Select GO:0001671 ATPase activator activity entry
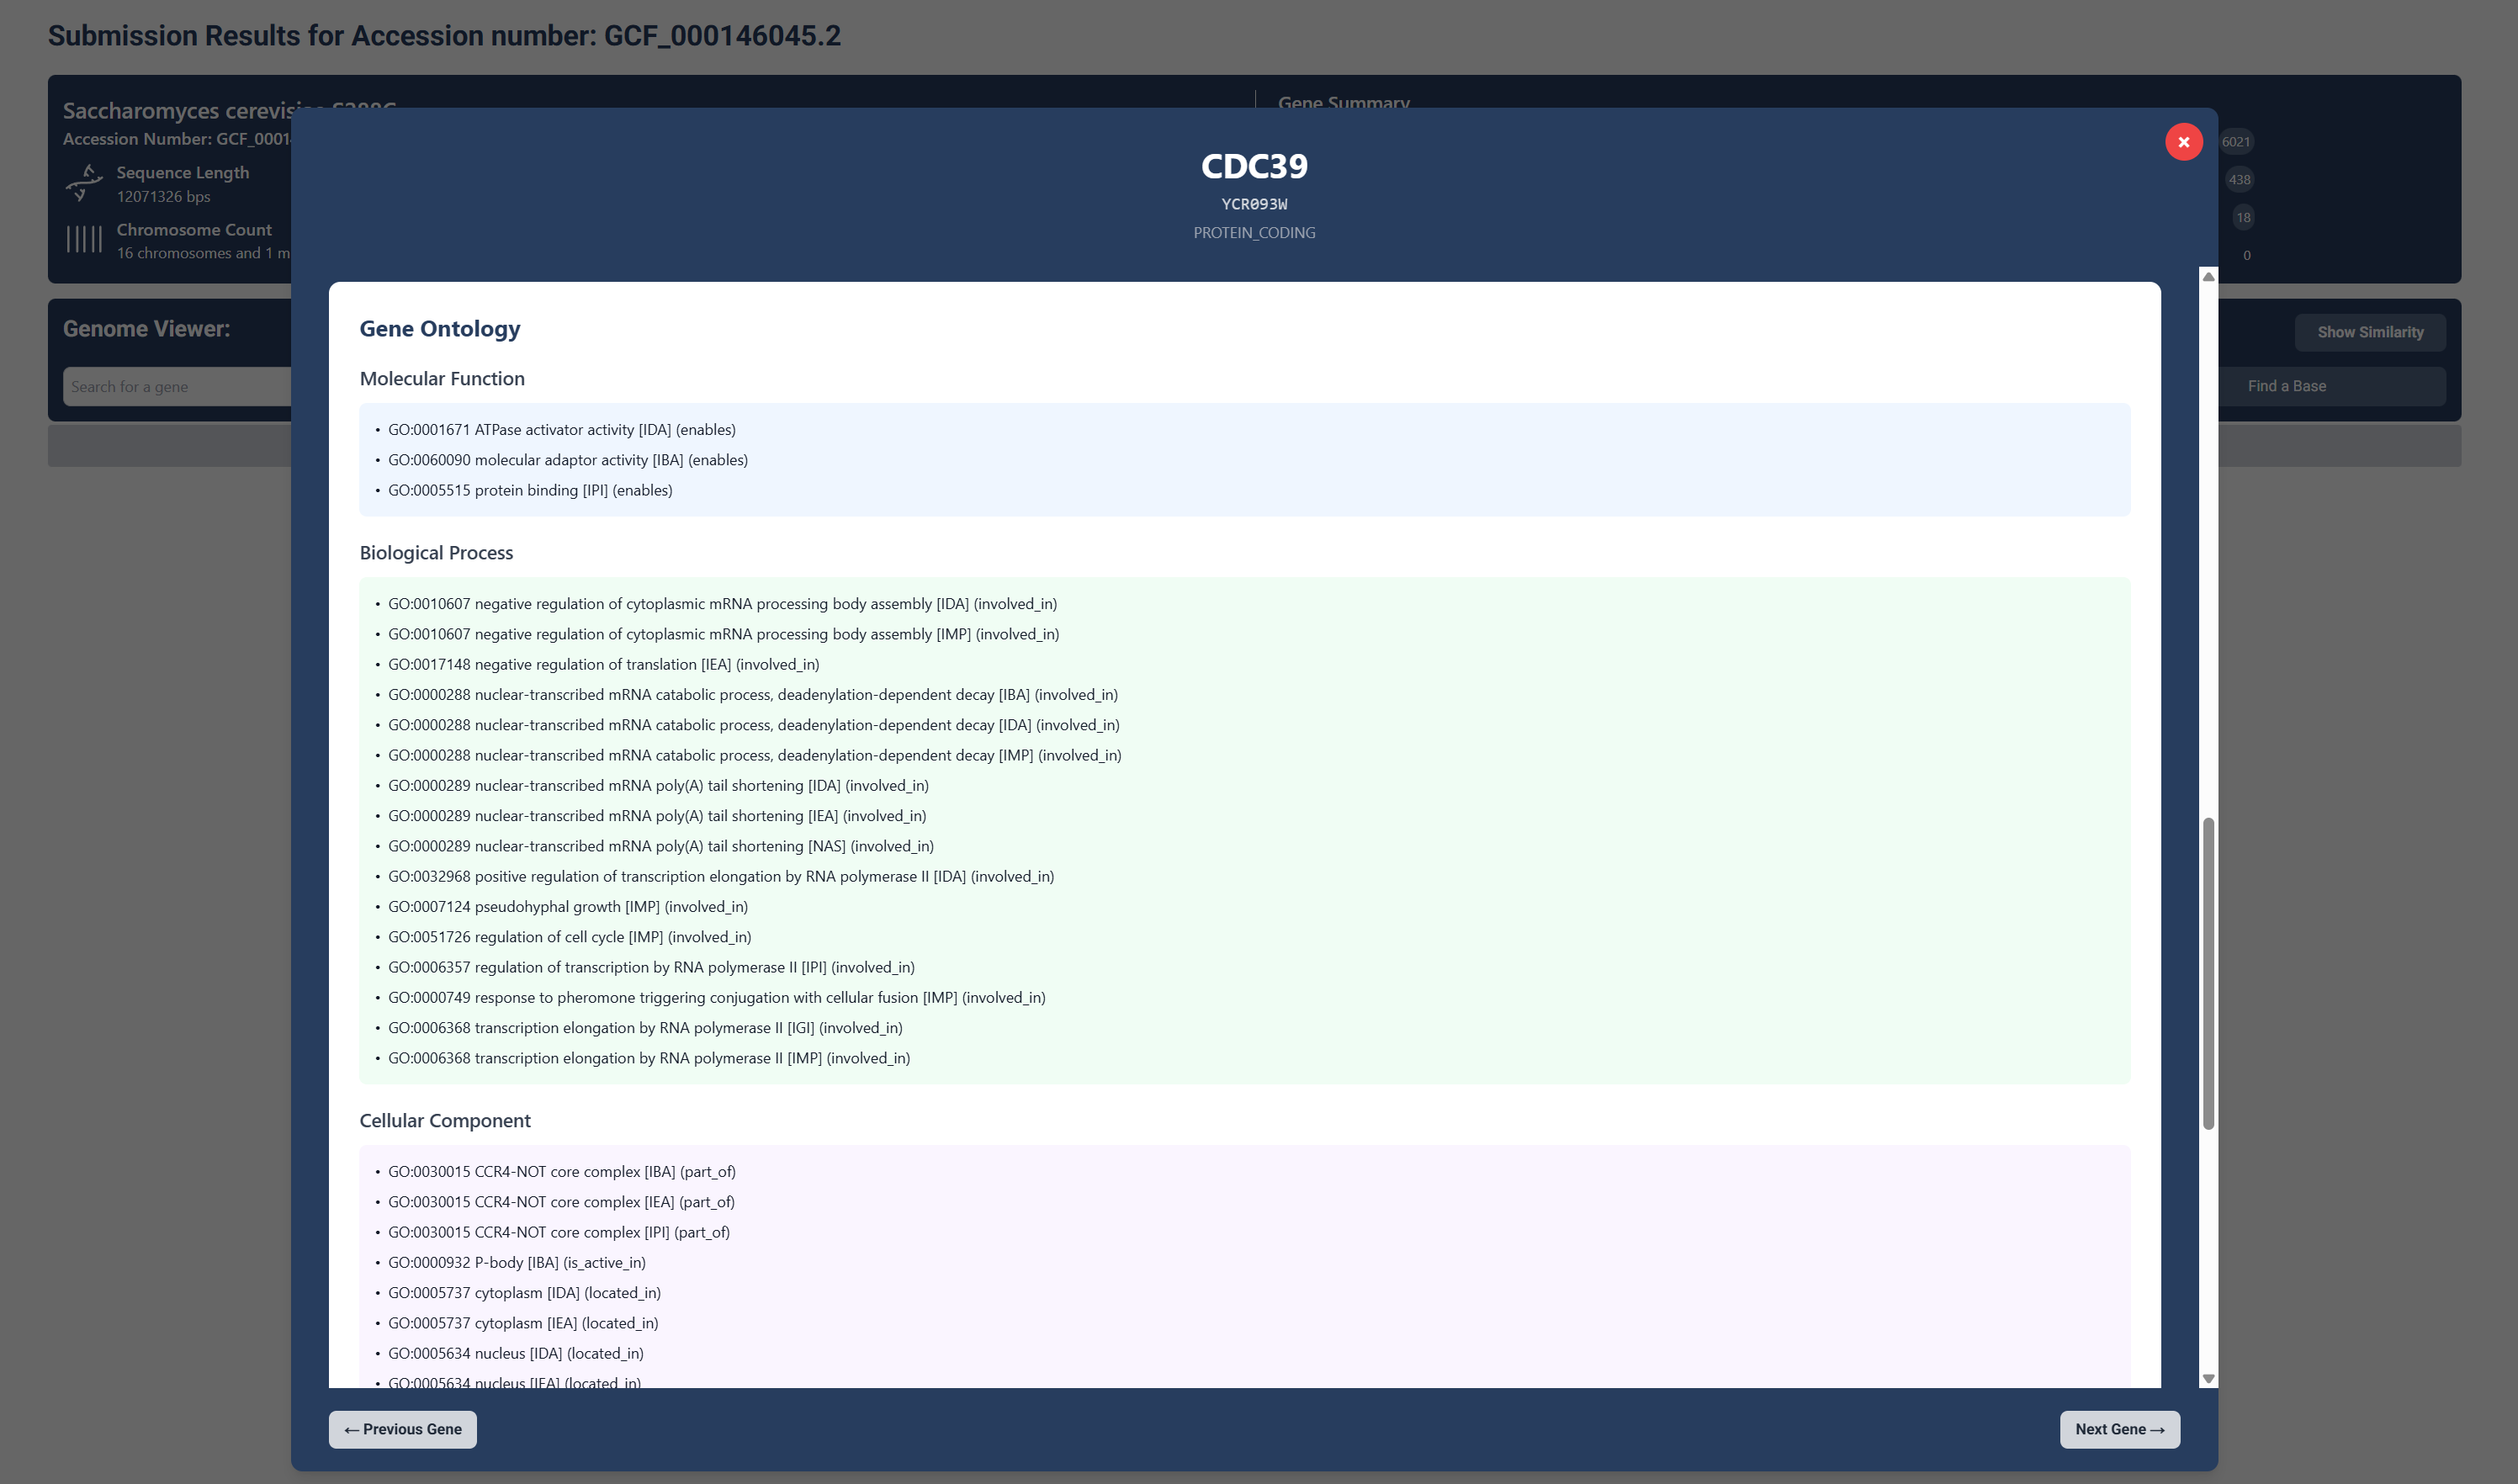The image size is (2518, 1484). pyautogui.click(x=561, y=429)
